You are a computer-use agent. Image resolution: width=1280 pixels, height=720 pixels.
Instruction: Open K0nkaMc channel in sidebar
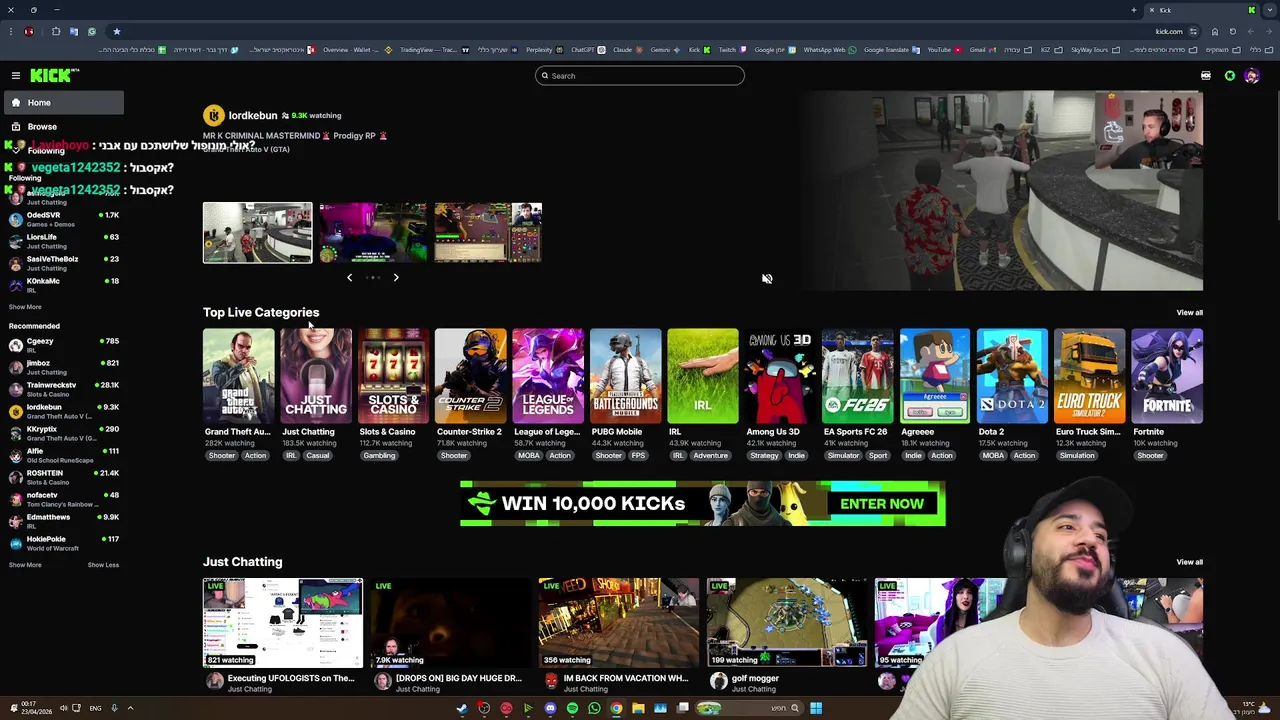click(x=63, y=285)
